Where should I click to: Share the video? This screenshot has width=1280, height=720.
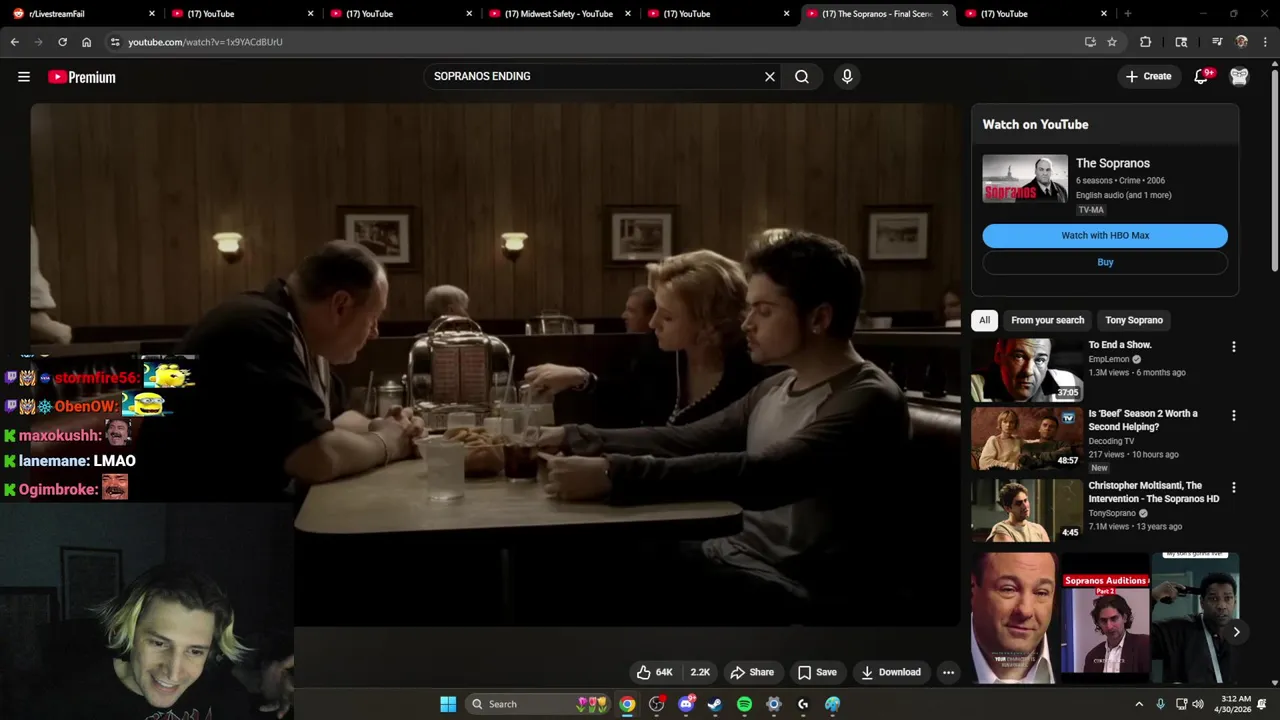(x=752, y=672)
